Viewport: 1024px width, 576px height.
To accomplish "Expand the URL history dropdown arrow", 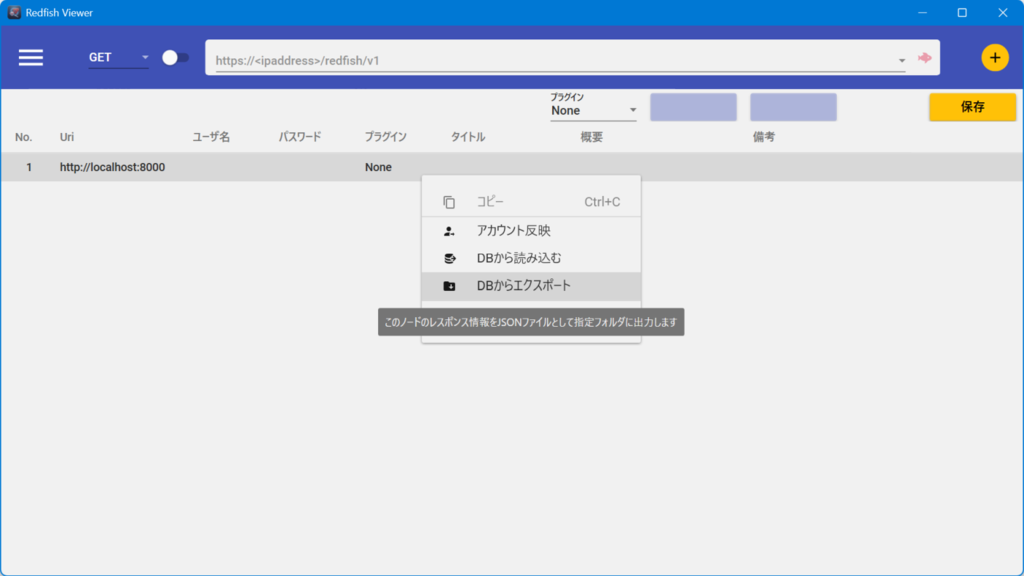I will [x=902, y=60].
